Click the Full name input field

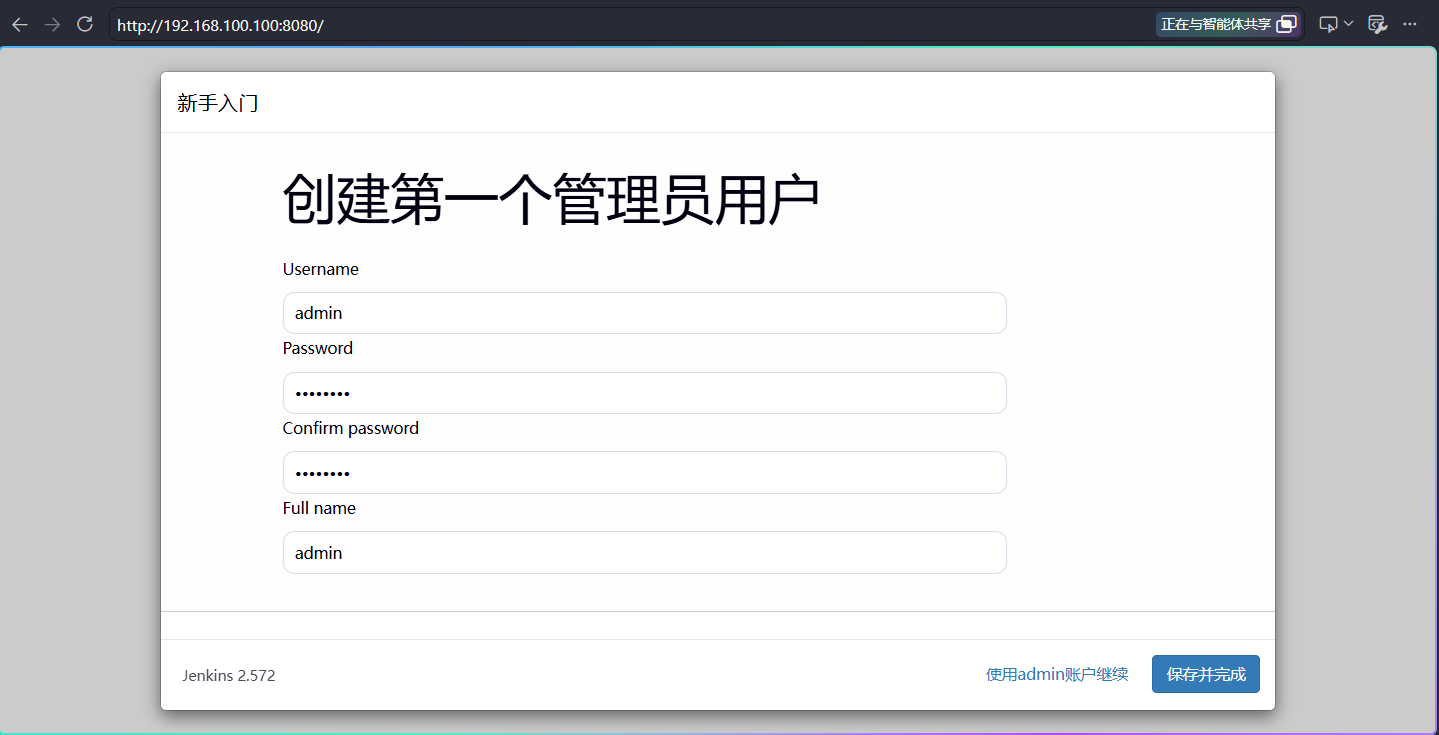[x=644, y=552]
